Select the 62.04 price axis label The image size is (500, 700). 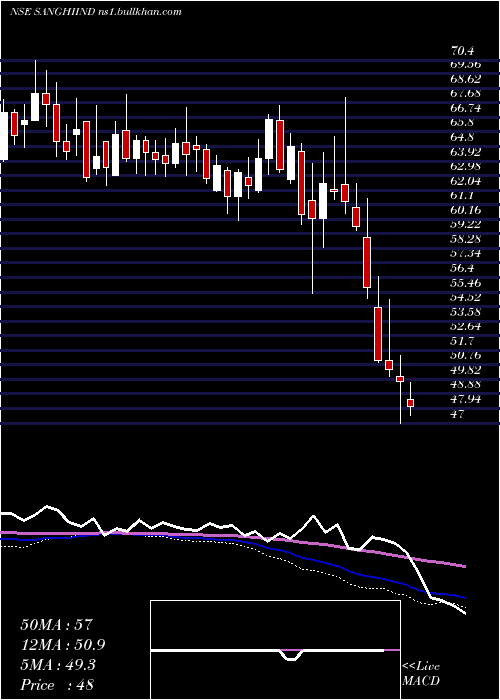click(x=466, y=181)
